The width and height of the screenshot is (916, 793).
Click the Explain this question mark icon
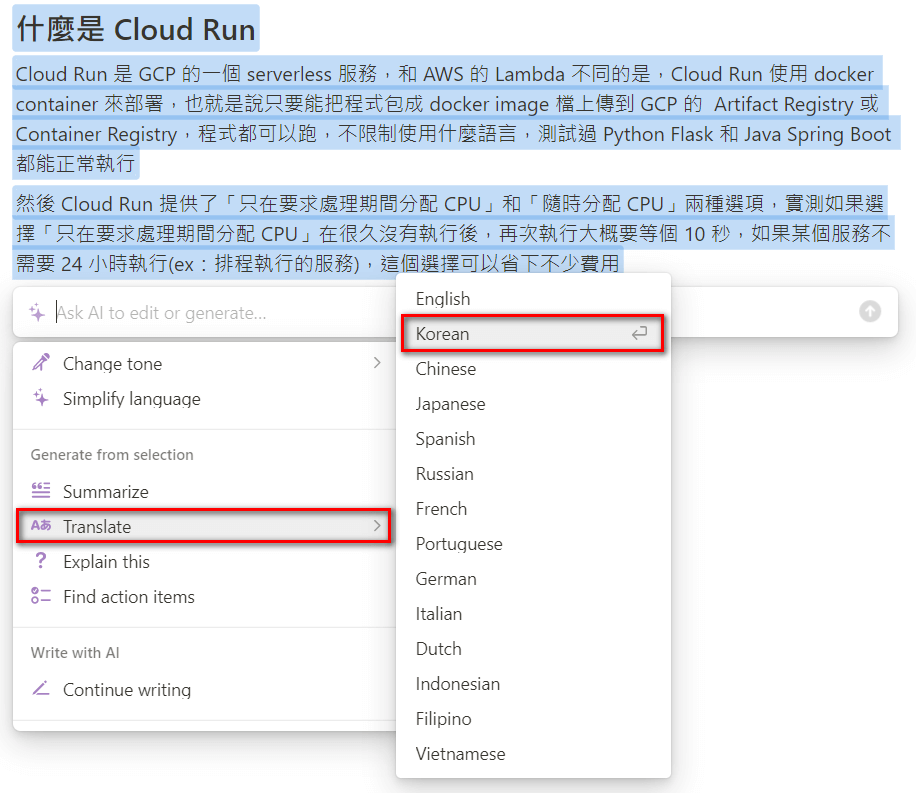[43, 561]
